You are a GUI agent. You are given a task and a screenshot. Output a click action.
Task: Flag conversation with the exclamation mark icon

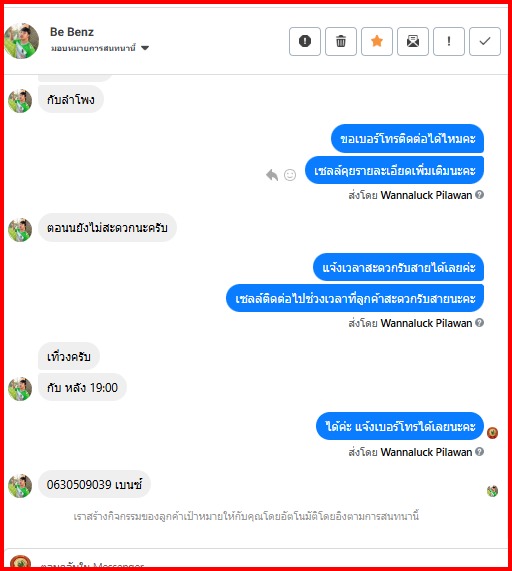[x=449, y=41]
